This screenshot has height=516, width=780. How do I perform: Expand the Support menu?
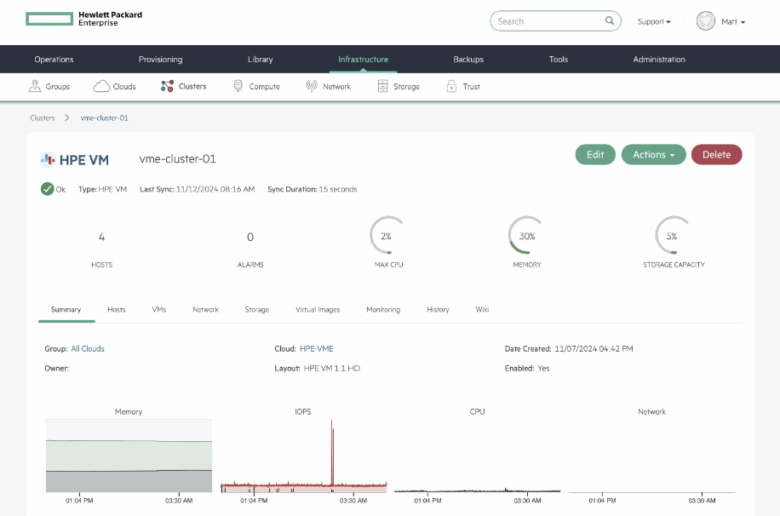(x=654, y=22)
